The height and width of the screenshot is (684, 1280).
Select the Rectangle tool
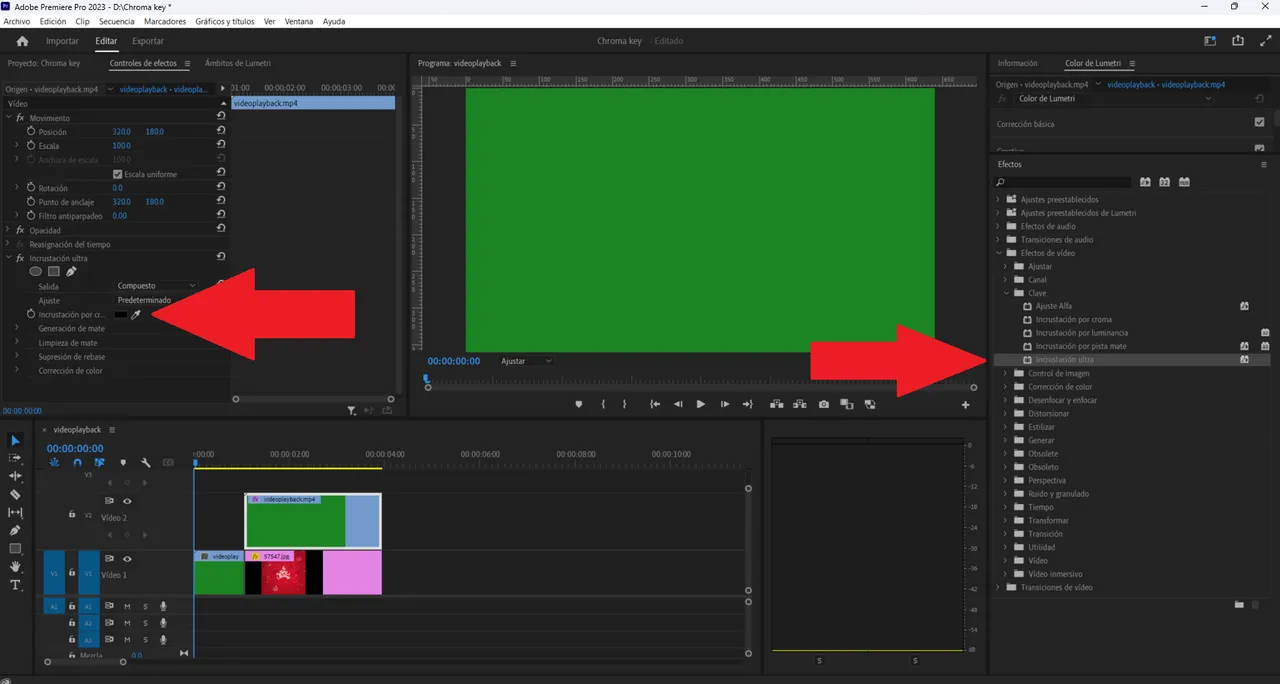(15, 549)
